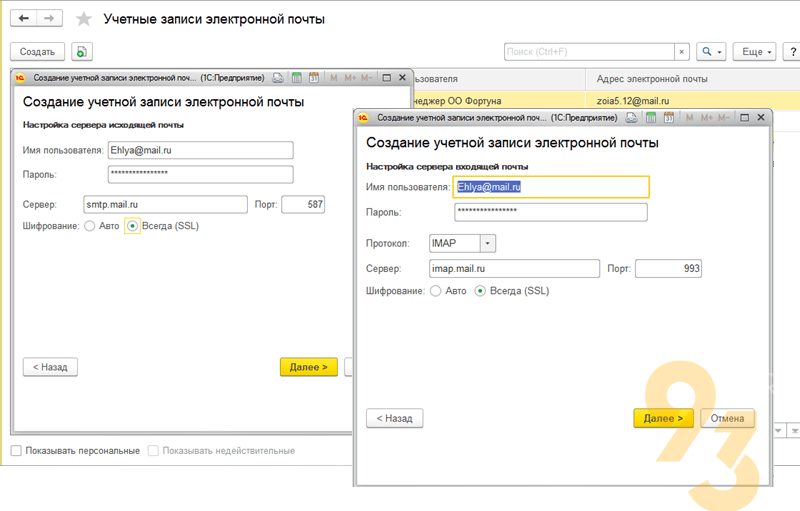Select Всегда (SSL) in the incoming mail window
800x511 pixels.
pos(480,291)
